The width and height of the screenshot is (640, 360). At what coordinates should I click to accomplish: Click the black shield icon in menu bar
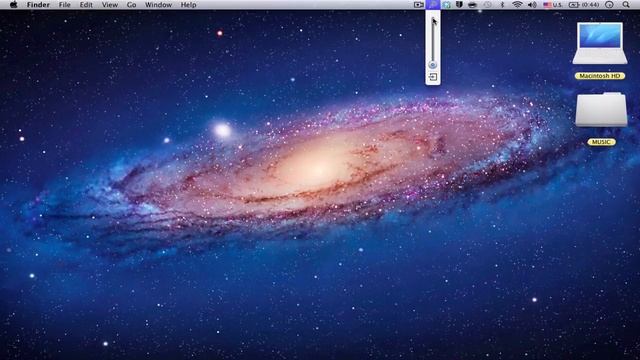pyautogui.click(x=459, y=5)
